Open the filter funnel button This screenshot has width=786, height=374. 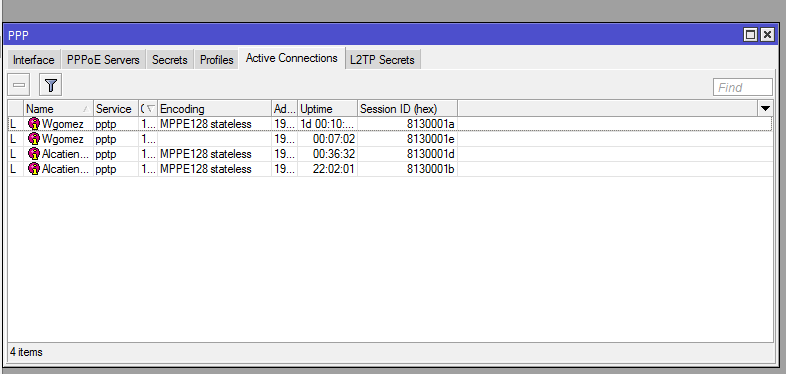[50, 85]
